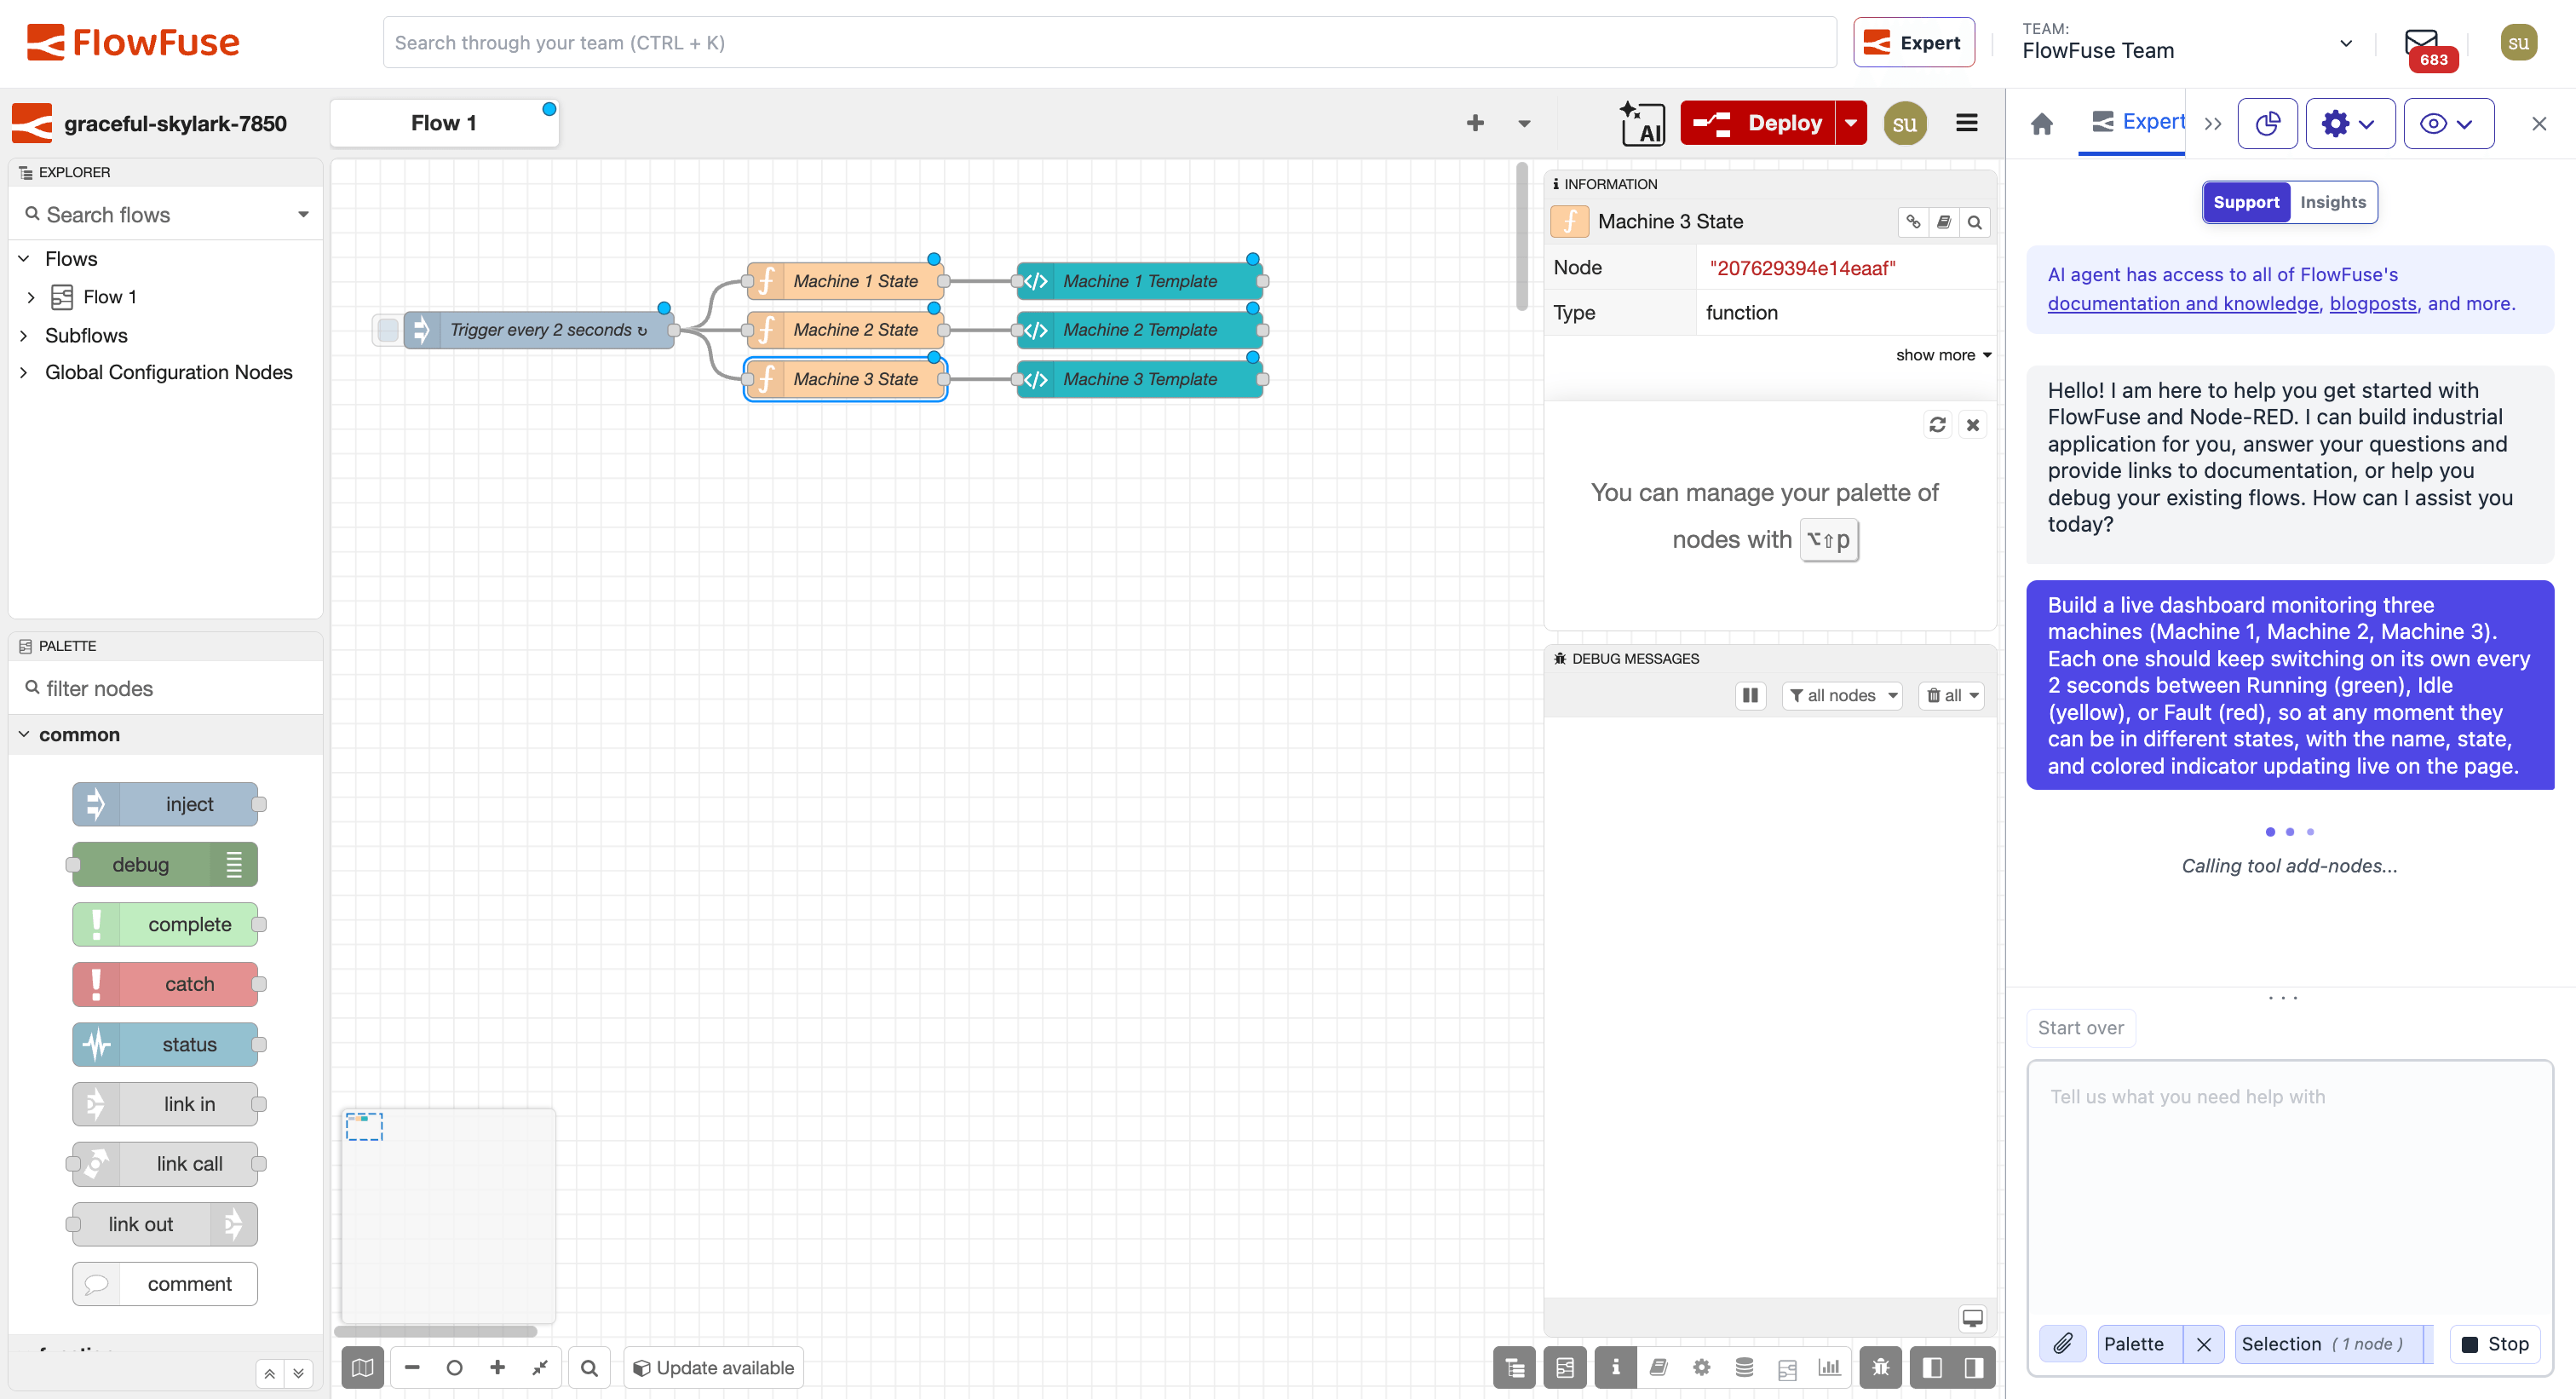Screen dimensions: 2576x1399
Task: Open the editor hamburger menu
Action: [1966, 123]
